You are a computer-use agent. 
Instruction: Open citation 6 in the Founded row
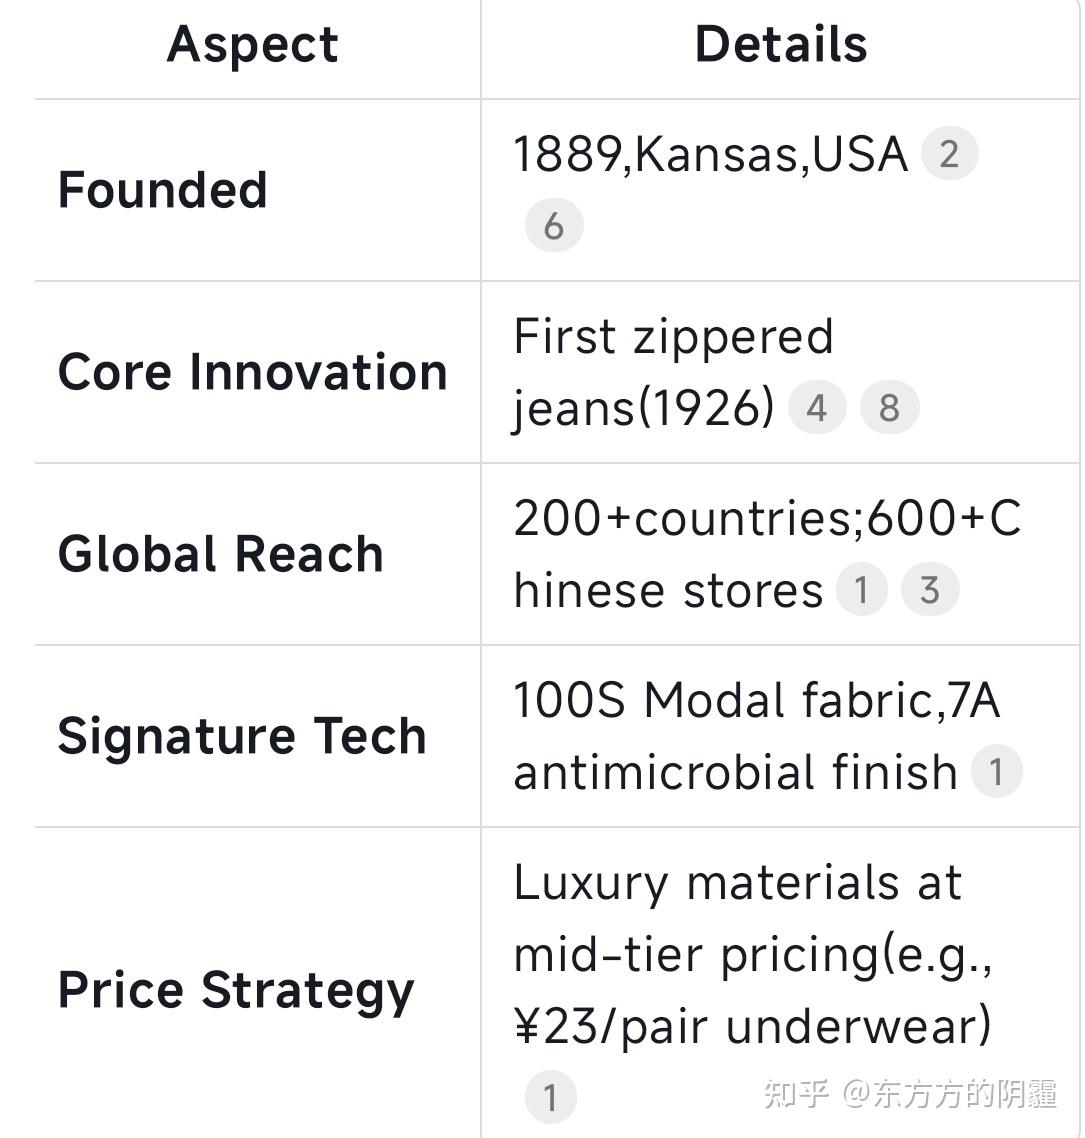554,226
